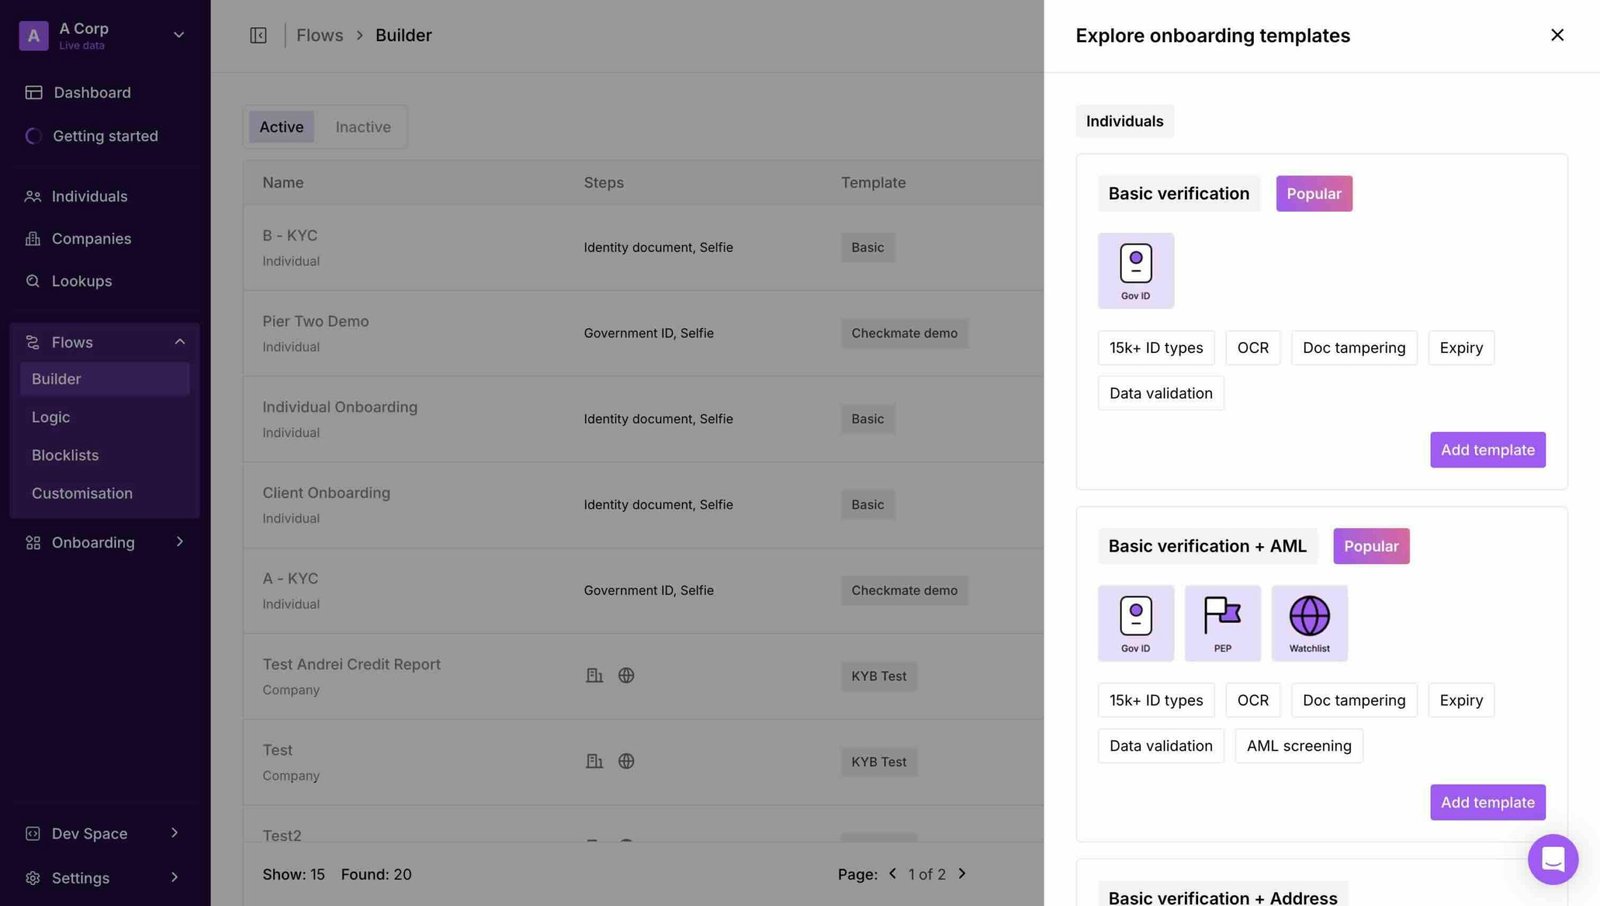Open Dashboard from the sidebar
Screen dimensions: 1600x906
pos(92,92)
